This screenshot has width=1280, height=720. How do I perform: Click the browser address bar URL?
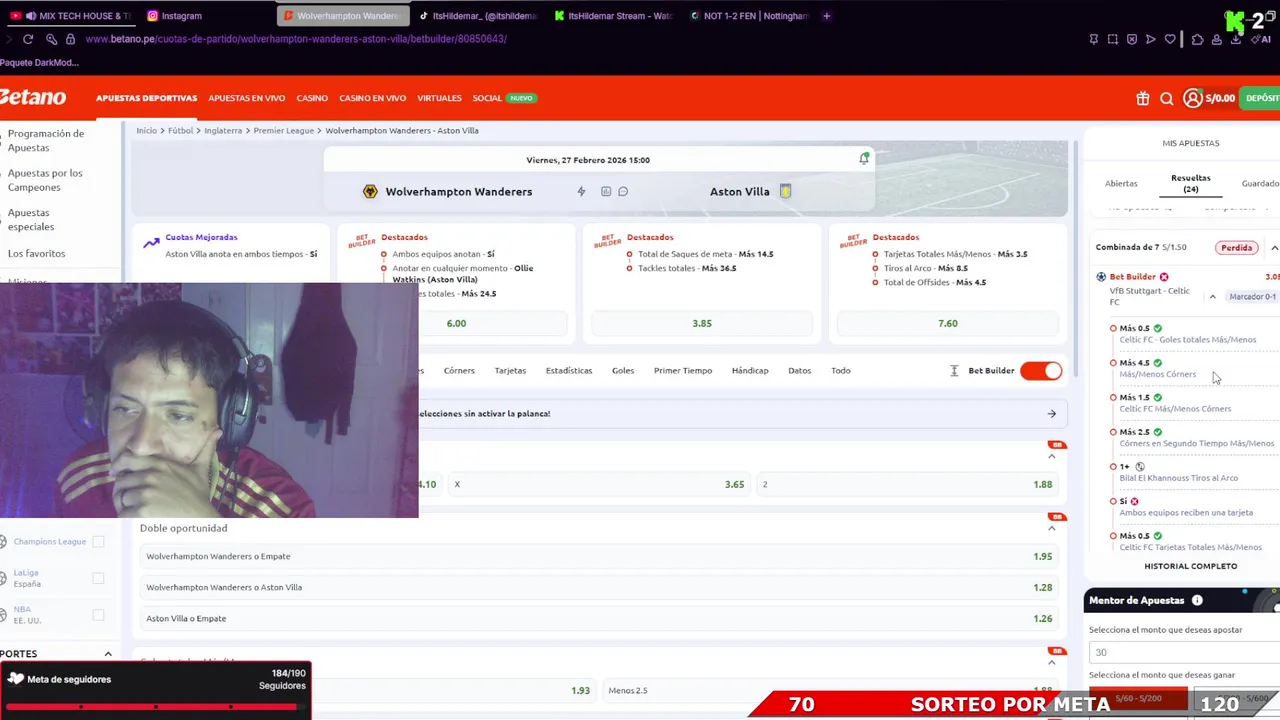(x=296, y=39)
